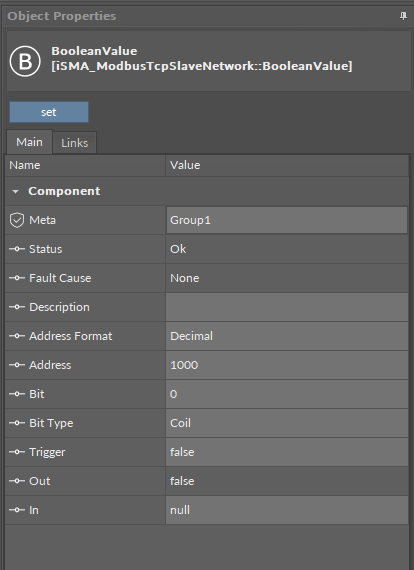Click the slot icon beside Address Format
Image resolution: width=414 pixels, height=570 pixels.
click(17, 336)
